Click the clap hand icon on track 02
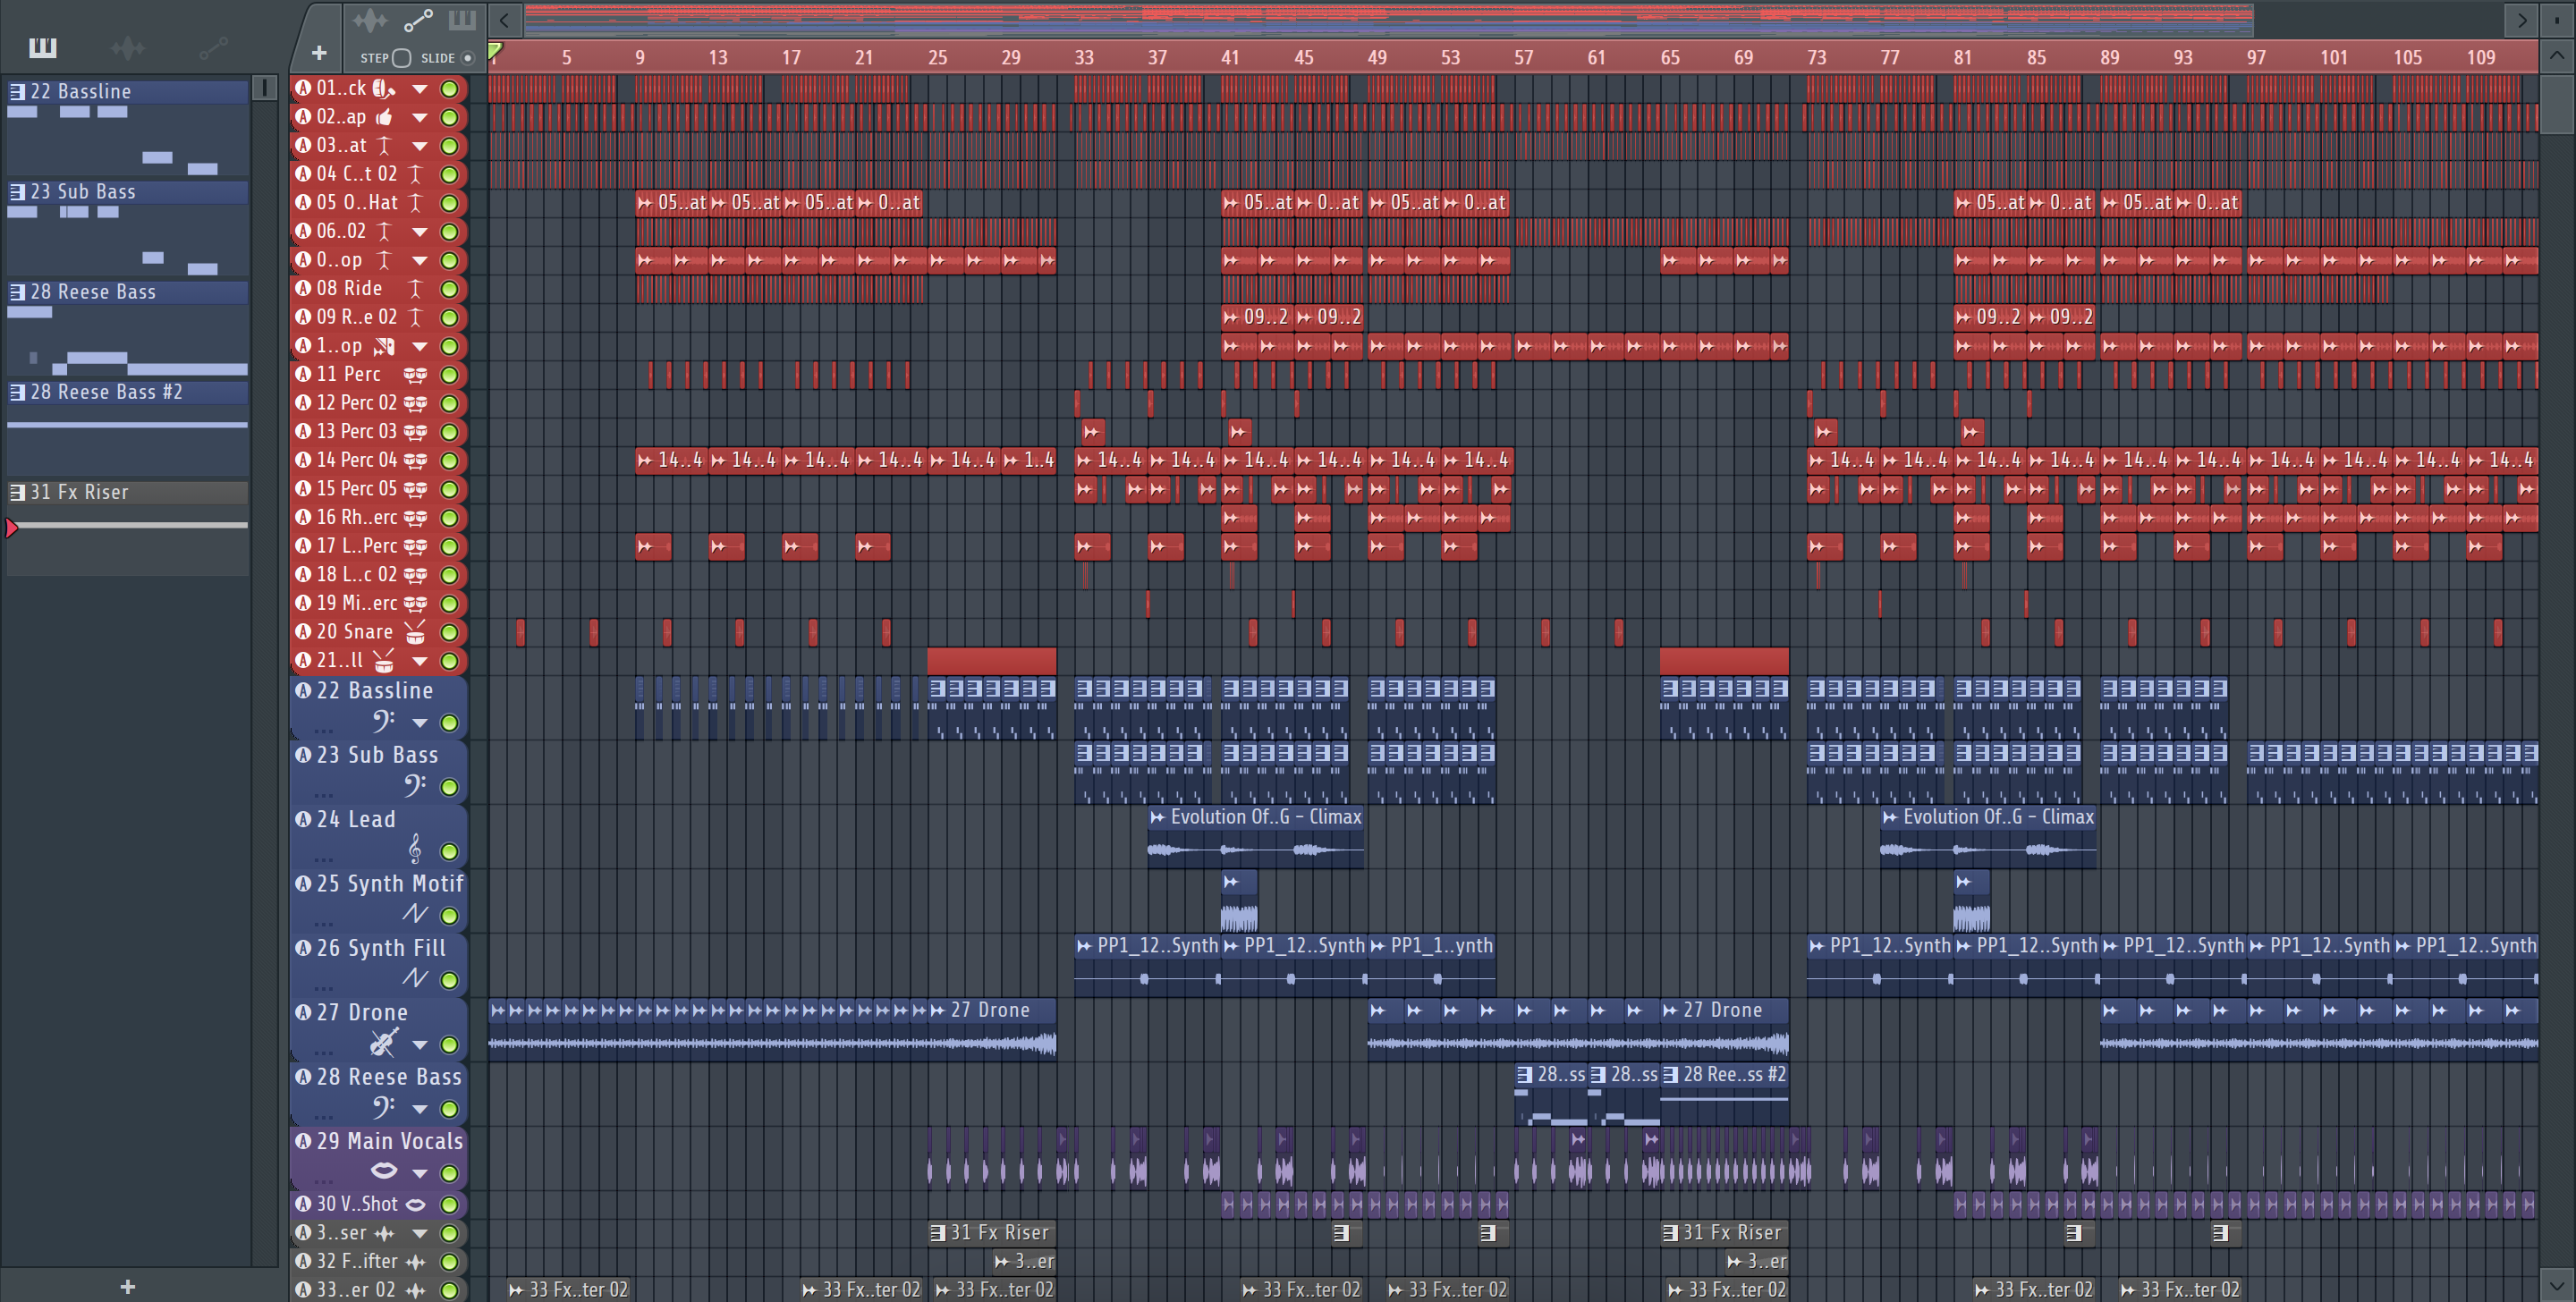 click(384, 117)
